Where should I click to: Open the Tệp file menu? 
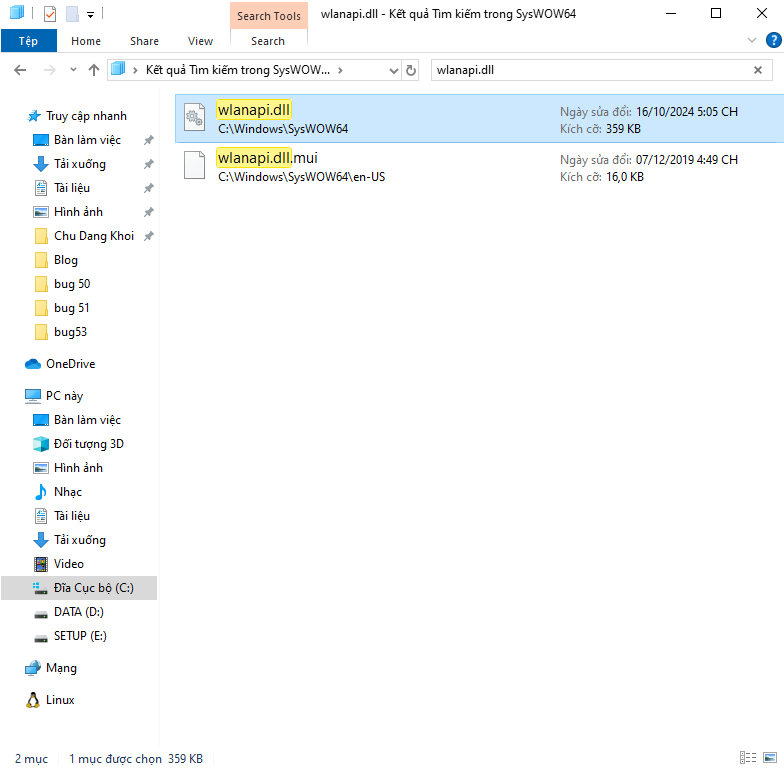[28, 41]
